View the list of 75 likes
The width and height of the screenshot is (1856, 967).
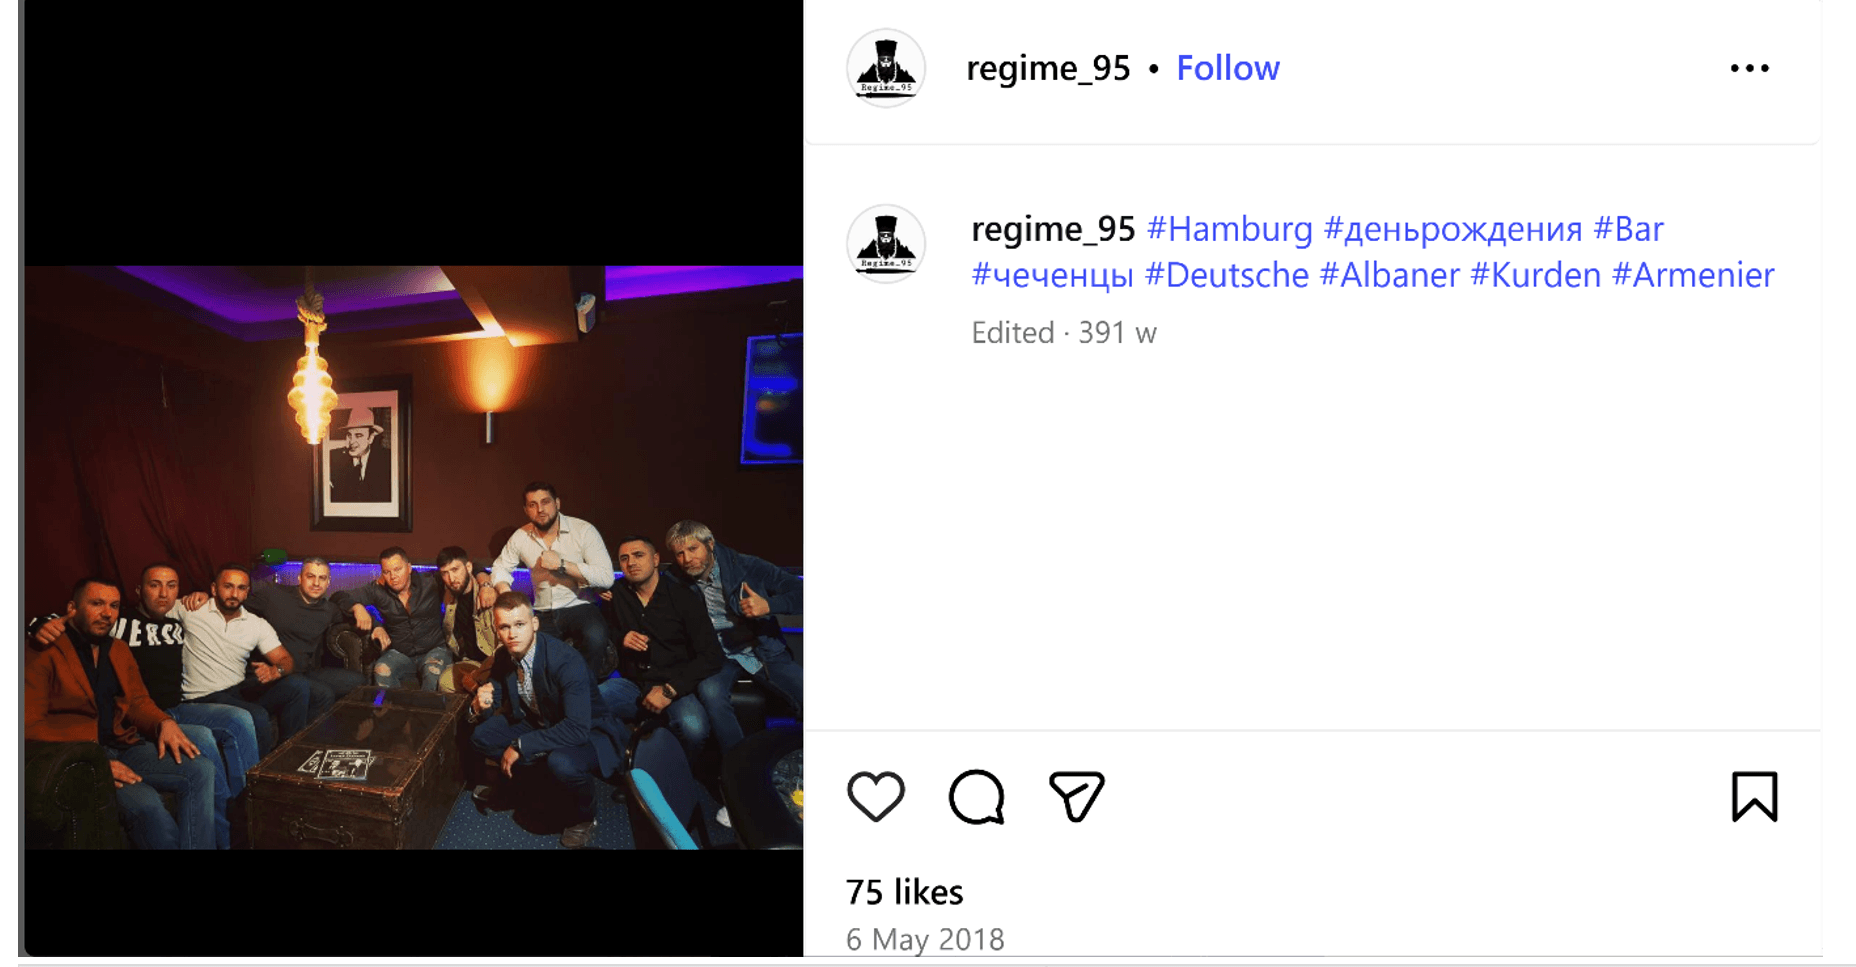coord(904,892)
